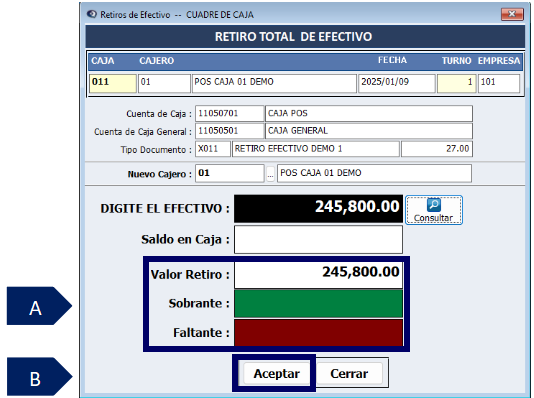This screenshot has width=534, height=398.
Task: Click the Empresa field 101
Action: [x=499, y=83]
